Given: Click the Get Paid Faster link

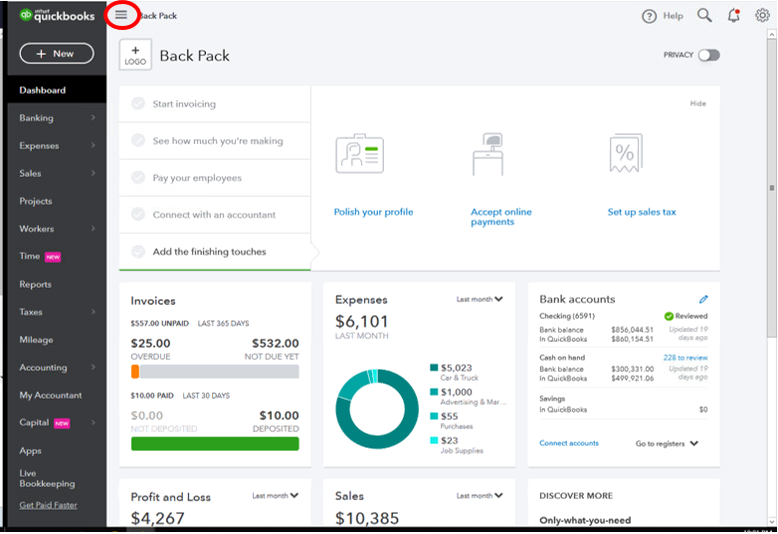Looking at the screenshot, I should tap(48, 505).
